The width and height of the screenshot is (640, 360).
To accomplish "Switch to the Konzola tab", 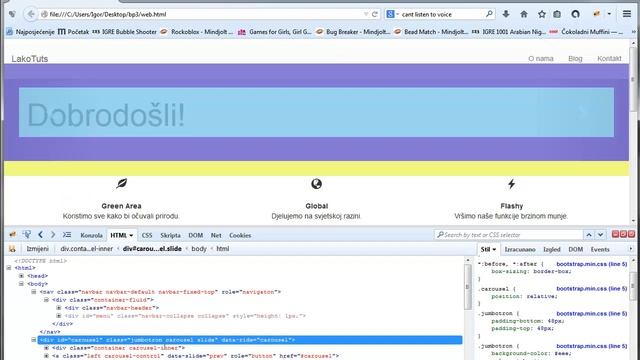I will (91, 236).
